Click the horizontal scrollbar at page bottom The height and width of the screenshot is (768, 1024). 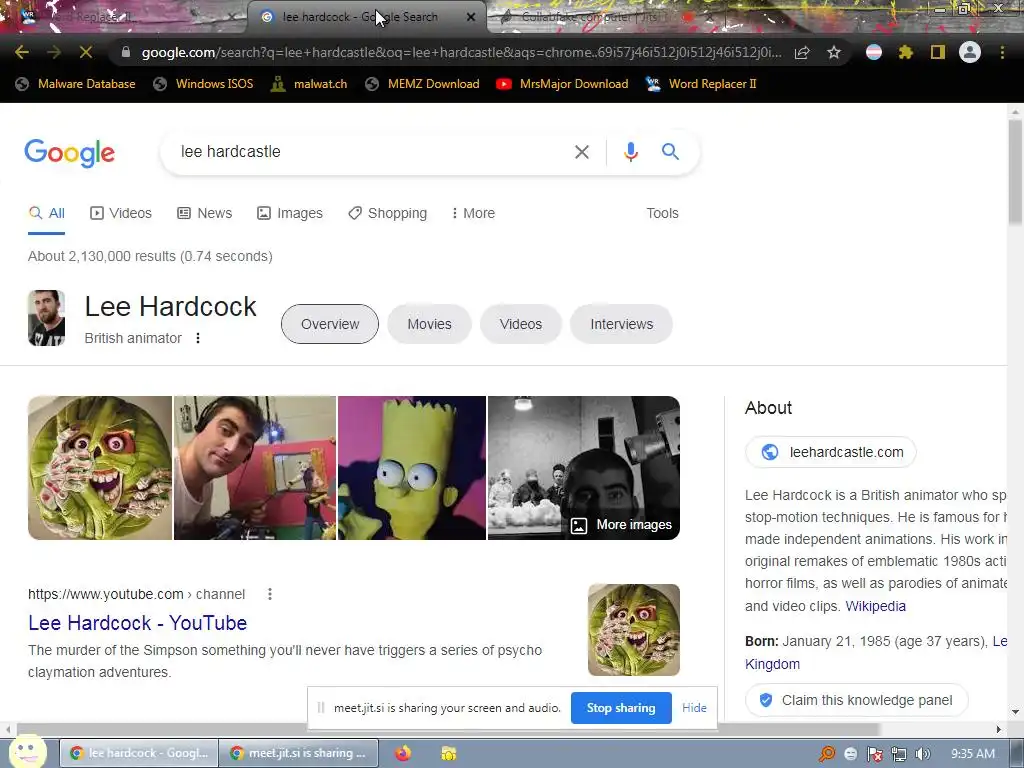(447, 729)
